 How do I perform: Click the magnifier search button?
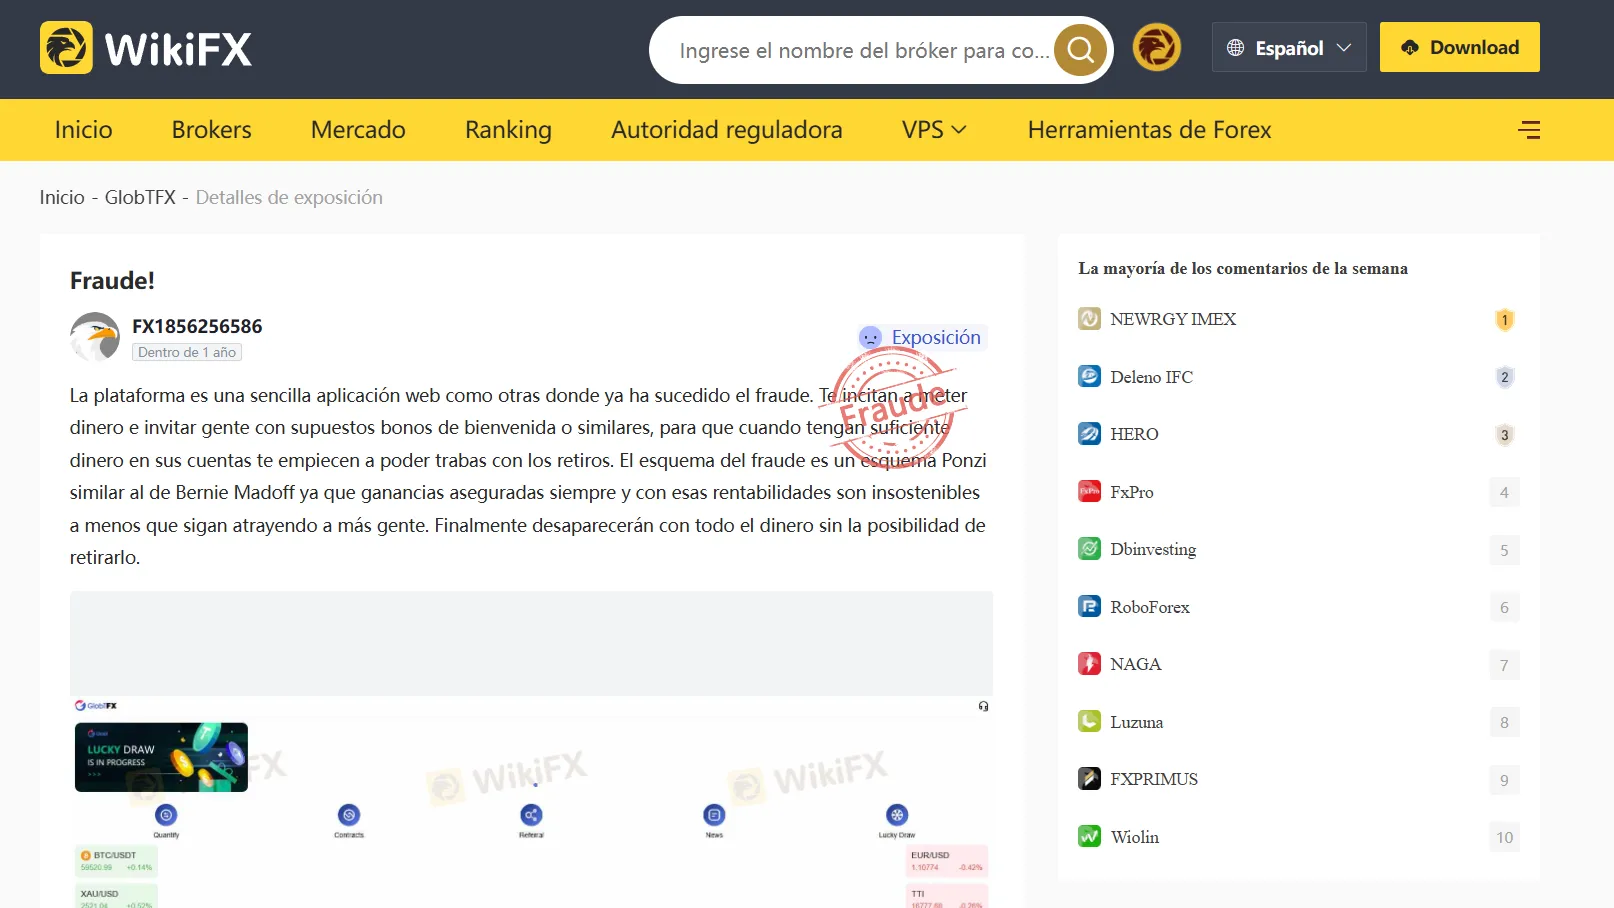(1080, 49)
